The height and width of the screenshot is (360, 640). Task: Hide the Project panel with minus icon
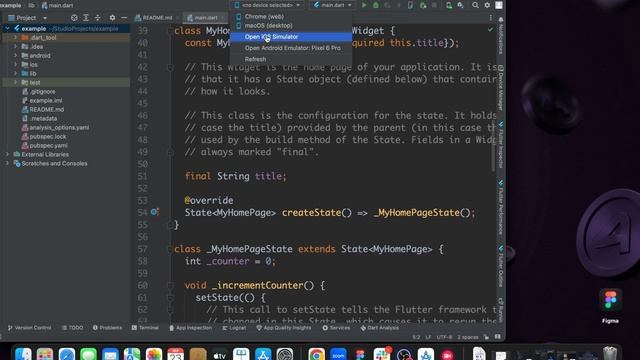(x=124, y=18)
